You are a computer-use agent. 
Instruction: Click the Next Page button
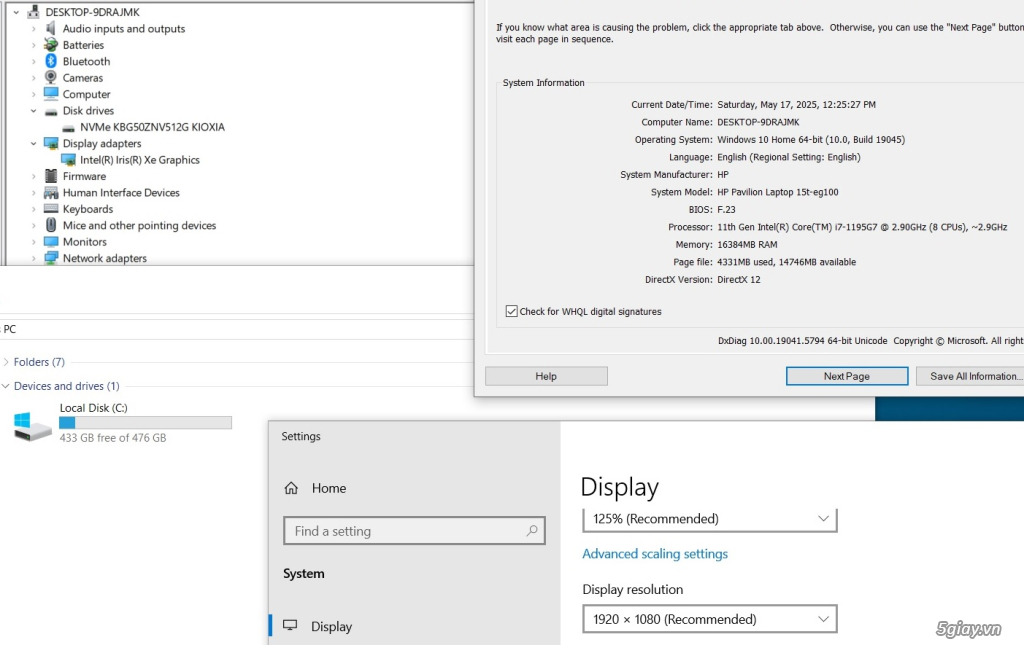tap(847, 376)
